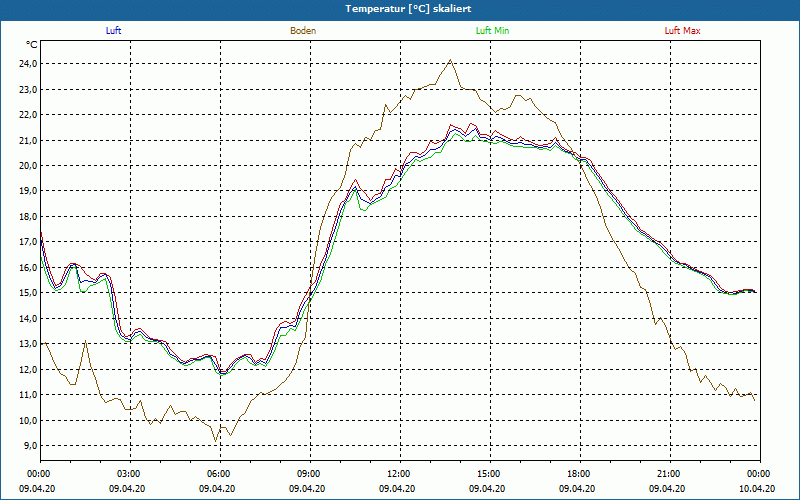Click the '18,0' y-axis value
This screenshot has width=800, height=500.
pyautogui.click(x=28, y=216)
